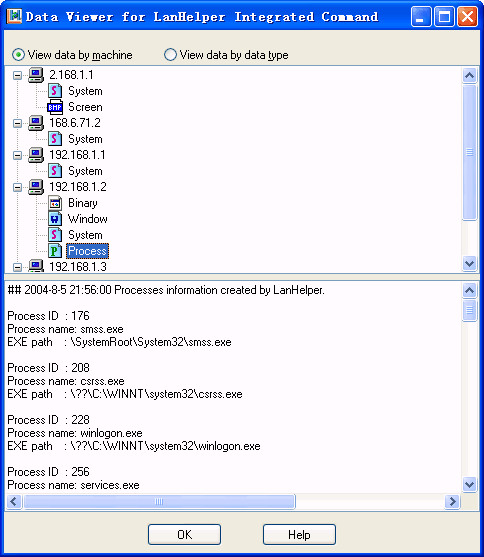
Task: Open System label under 2.168.1.1
Action: click(x=85, y=91)
